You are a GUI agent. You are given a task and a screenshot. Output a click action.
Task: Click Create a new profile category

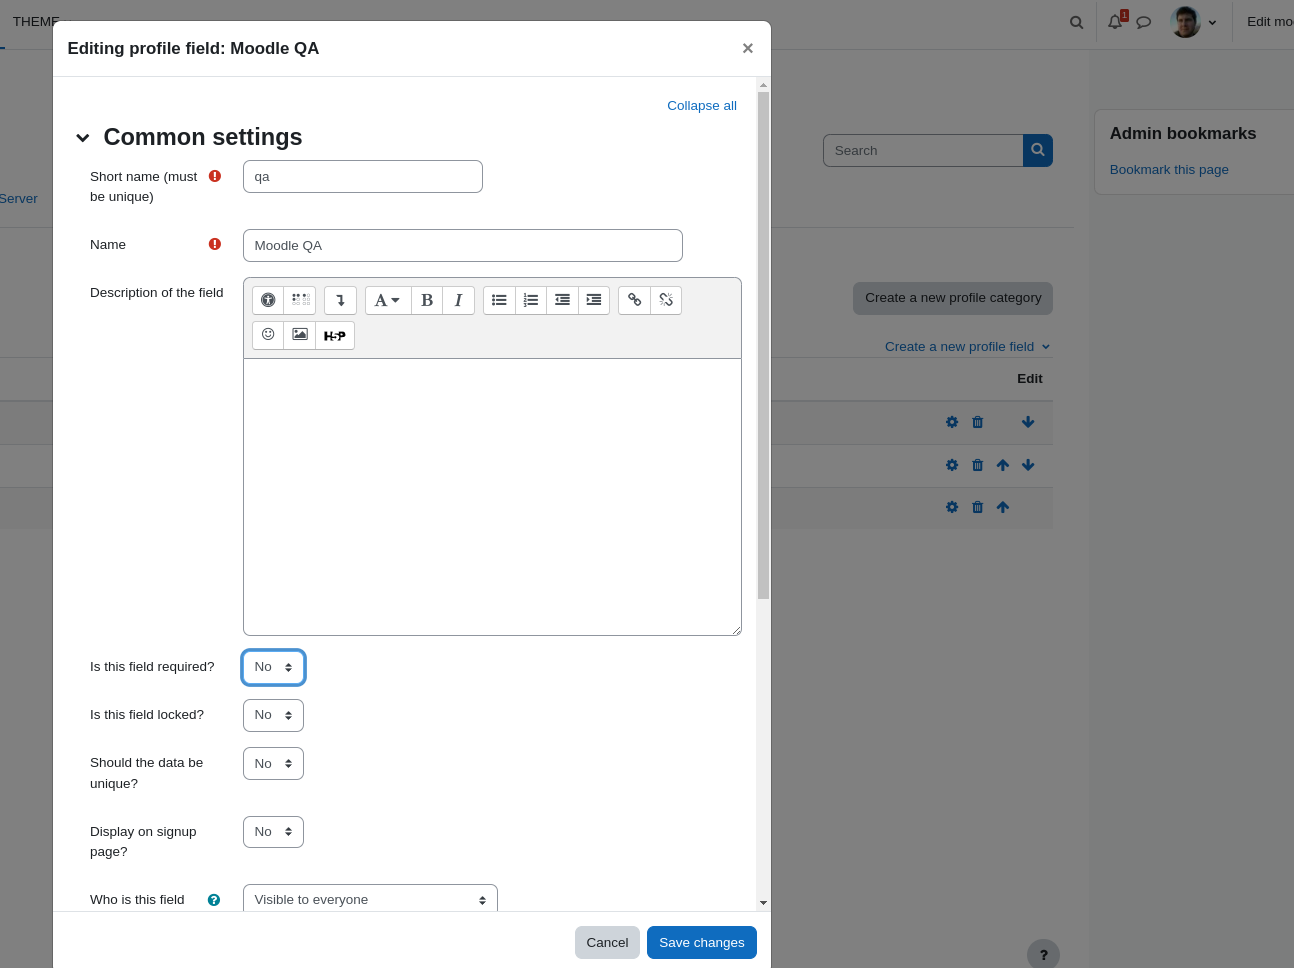pyautogui.click(x=953, y=298)
